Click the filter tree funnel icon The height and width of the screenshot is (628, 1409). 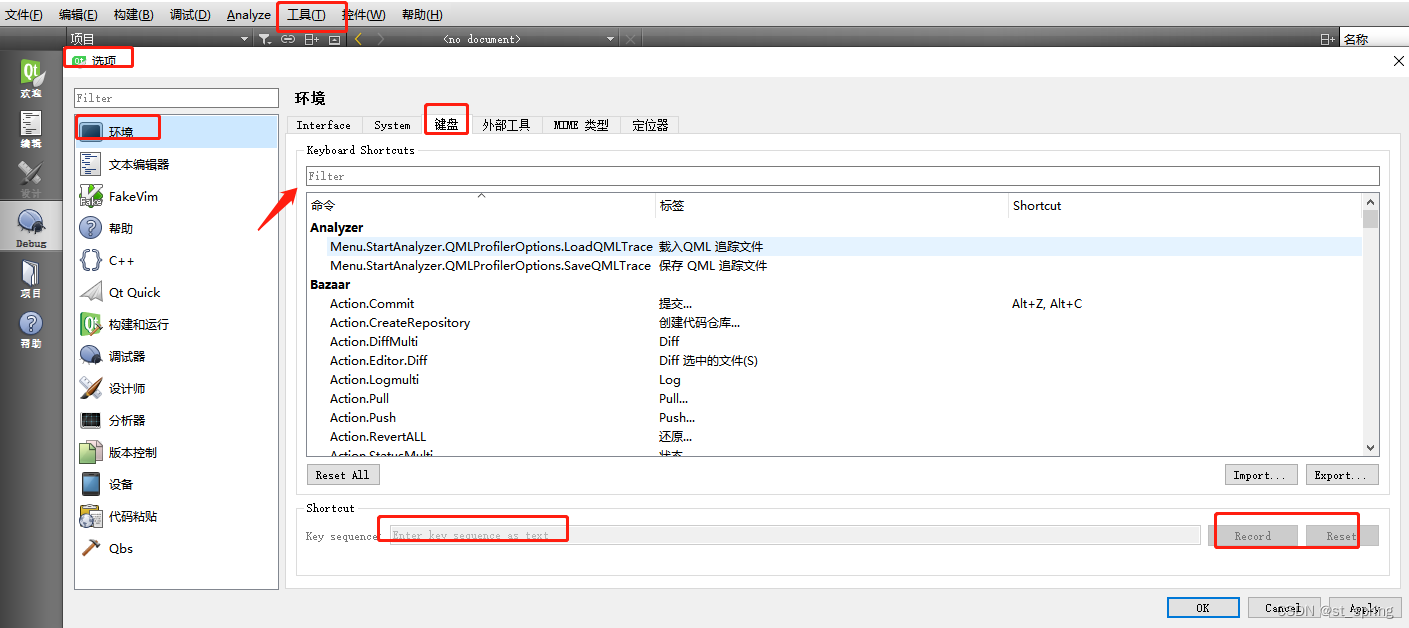pyautogui.click(x=264, y=39)
